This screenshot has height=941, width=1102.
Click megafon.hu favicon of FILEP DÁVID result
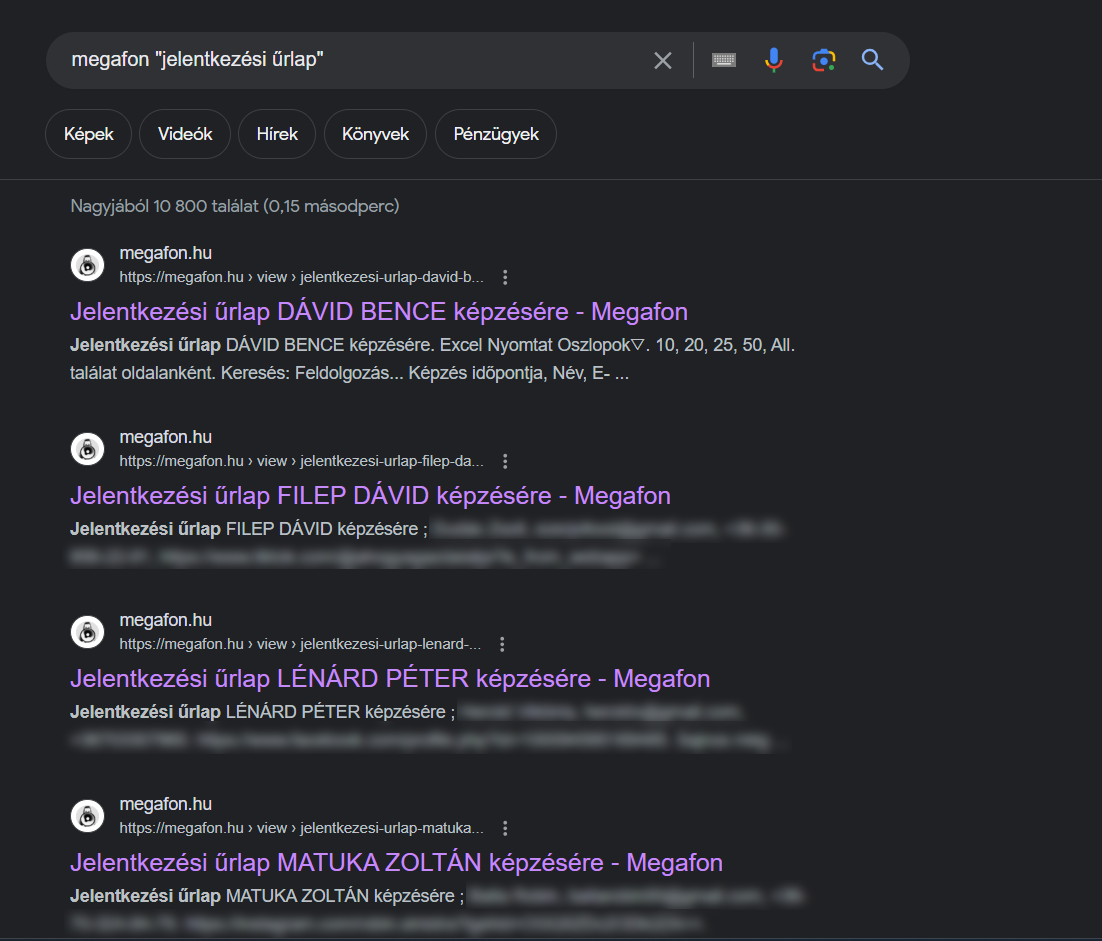coord(88,449)
